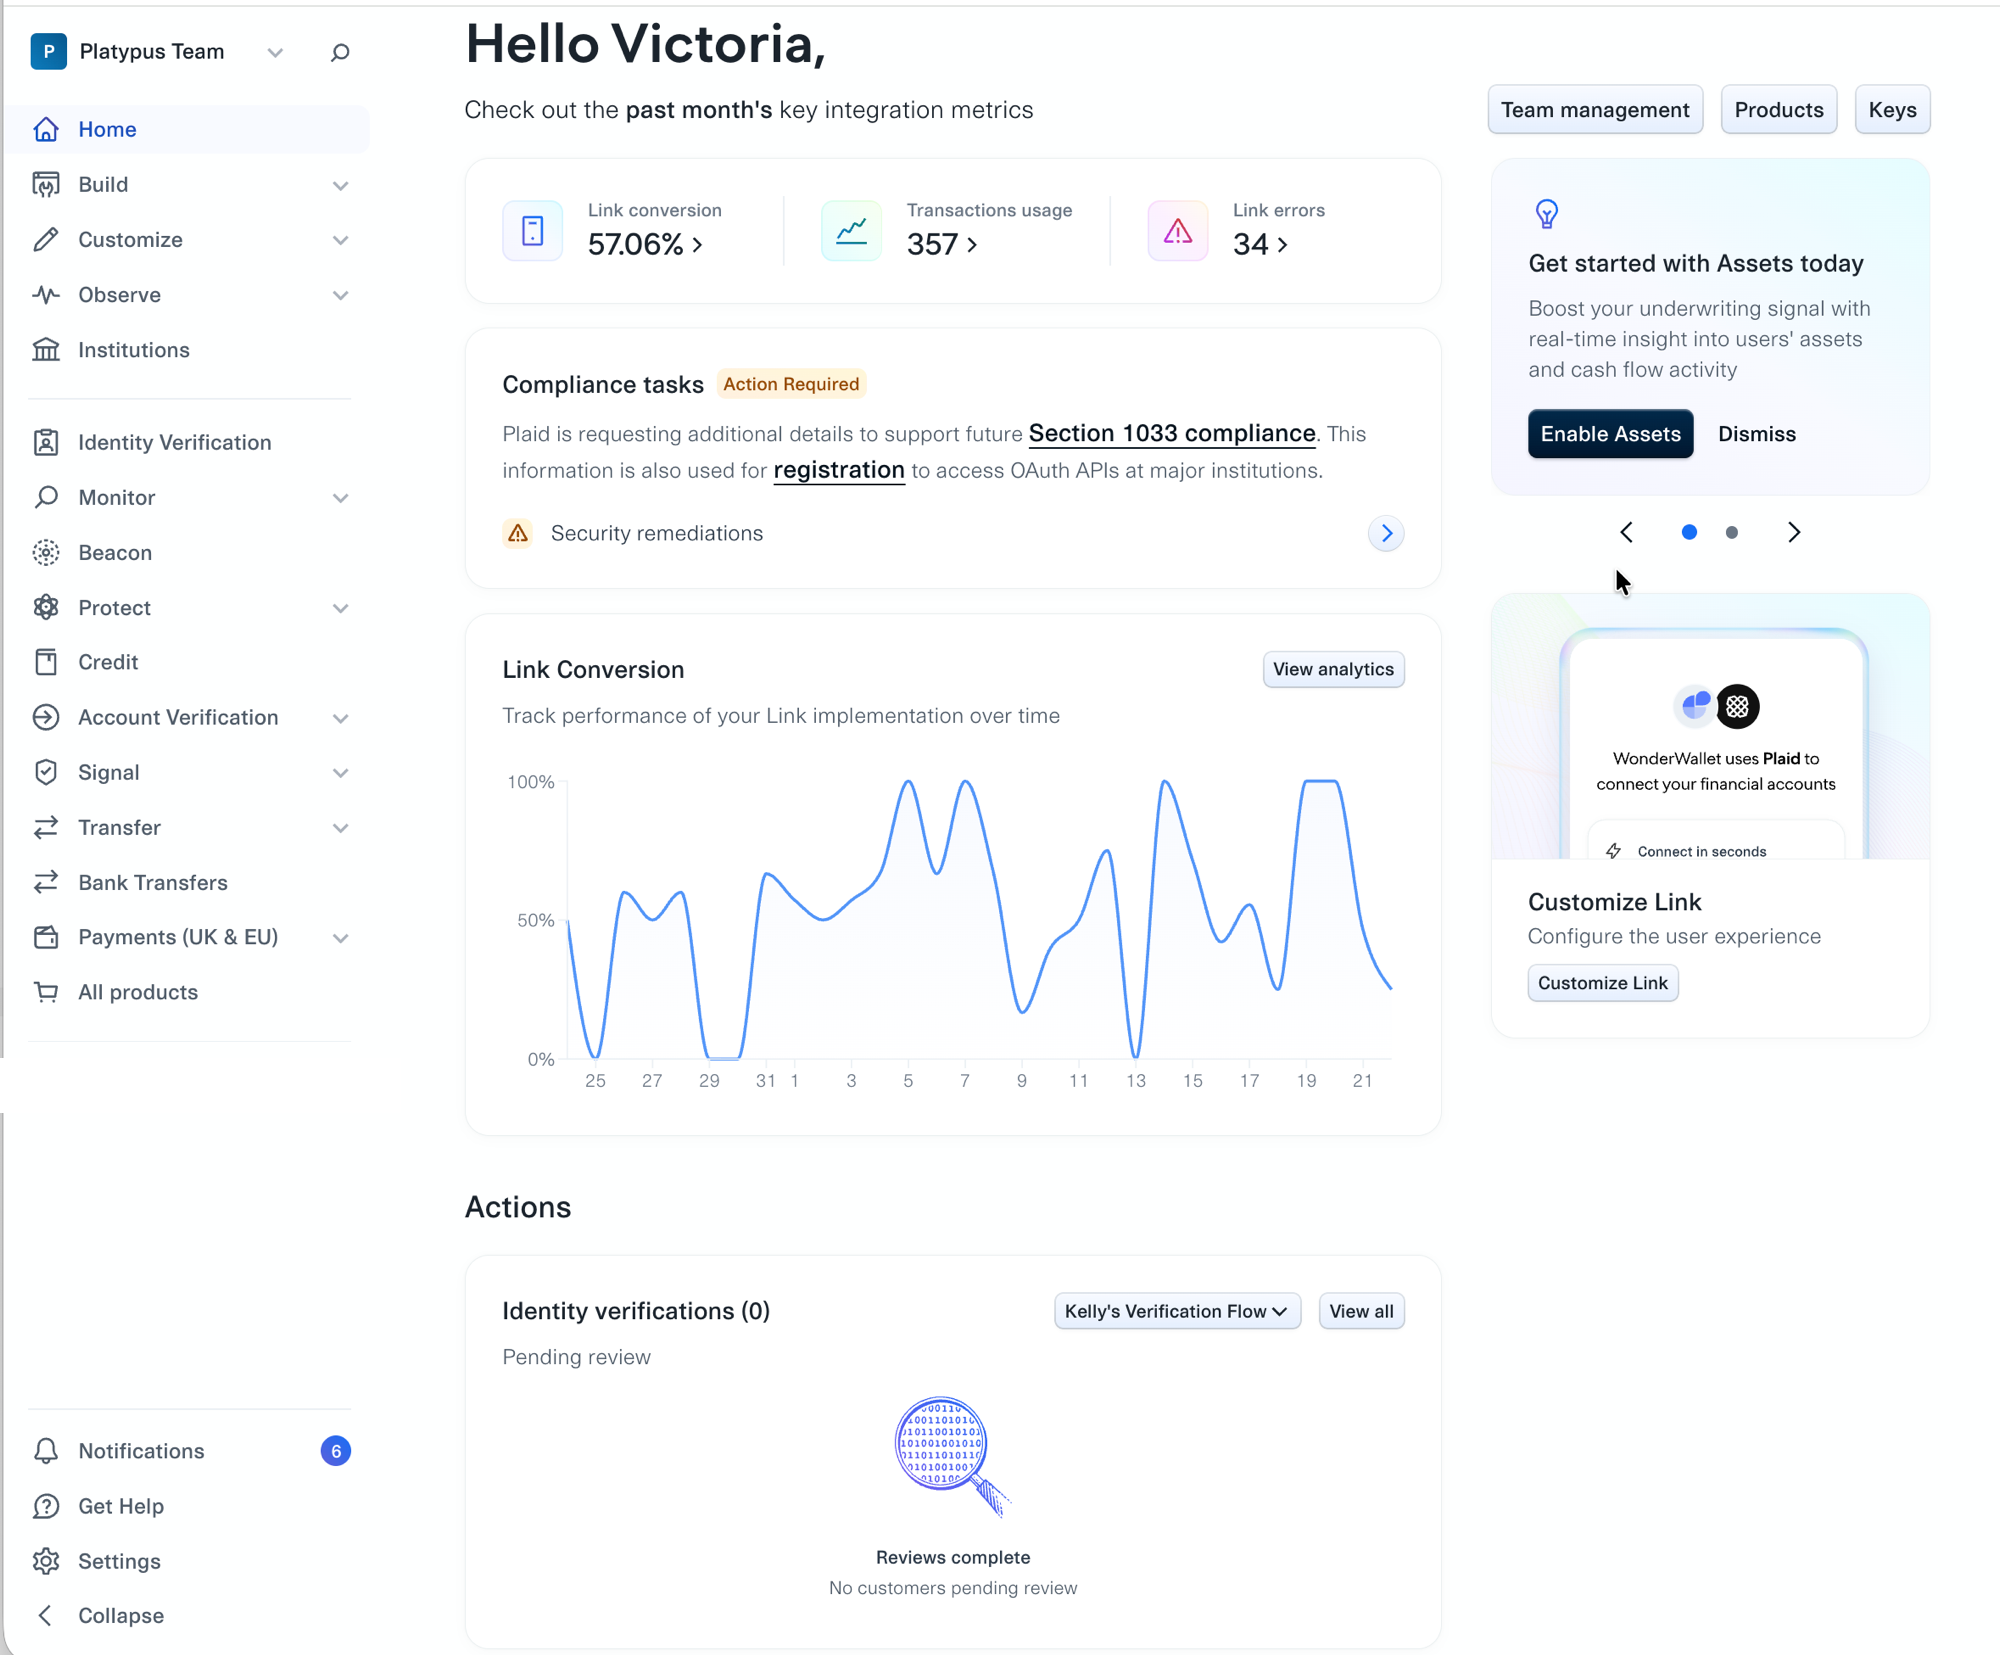
Task: Open the Signal sidebar item
Action: click(x=188, y=772)
